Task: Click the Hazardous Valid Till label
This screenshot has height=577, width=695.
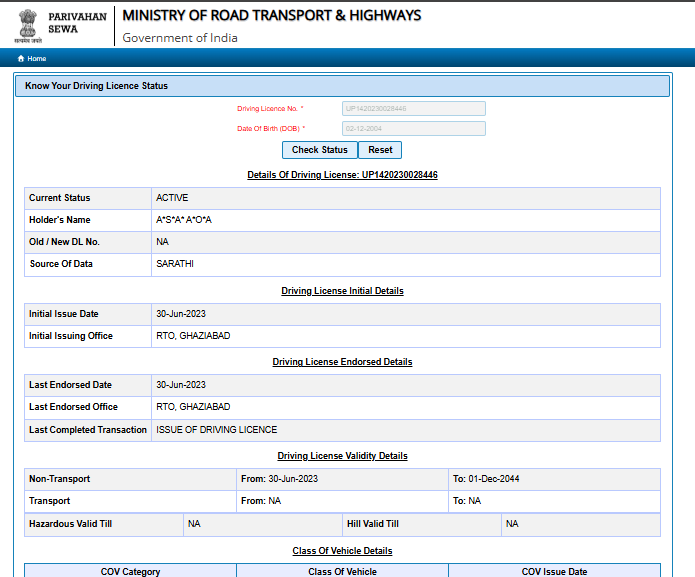Action: point(70,524)
